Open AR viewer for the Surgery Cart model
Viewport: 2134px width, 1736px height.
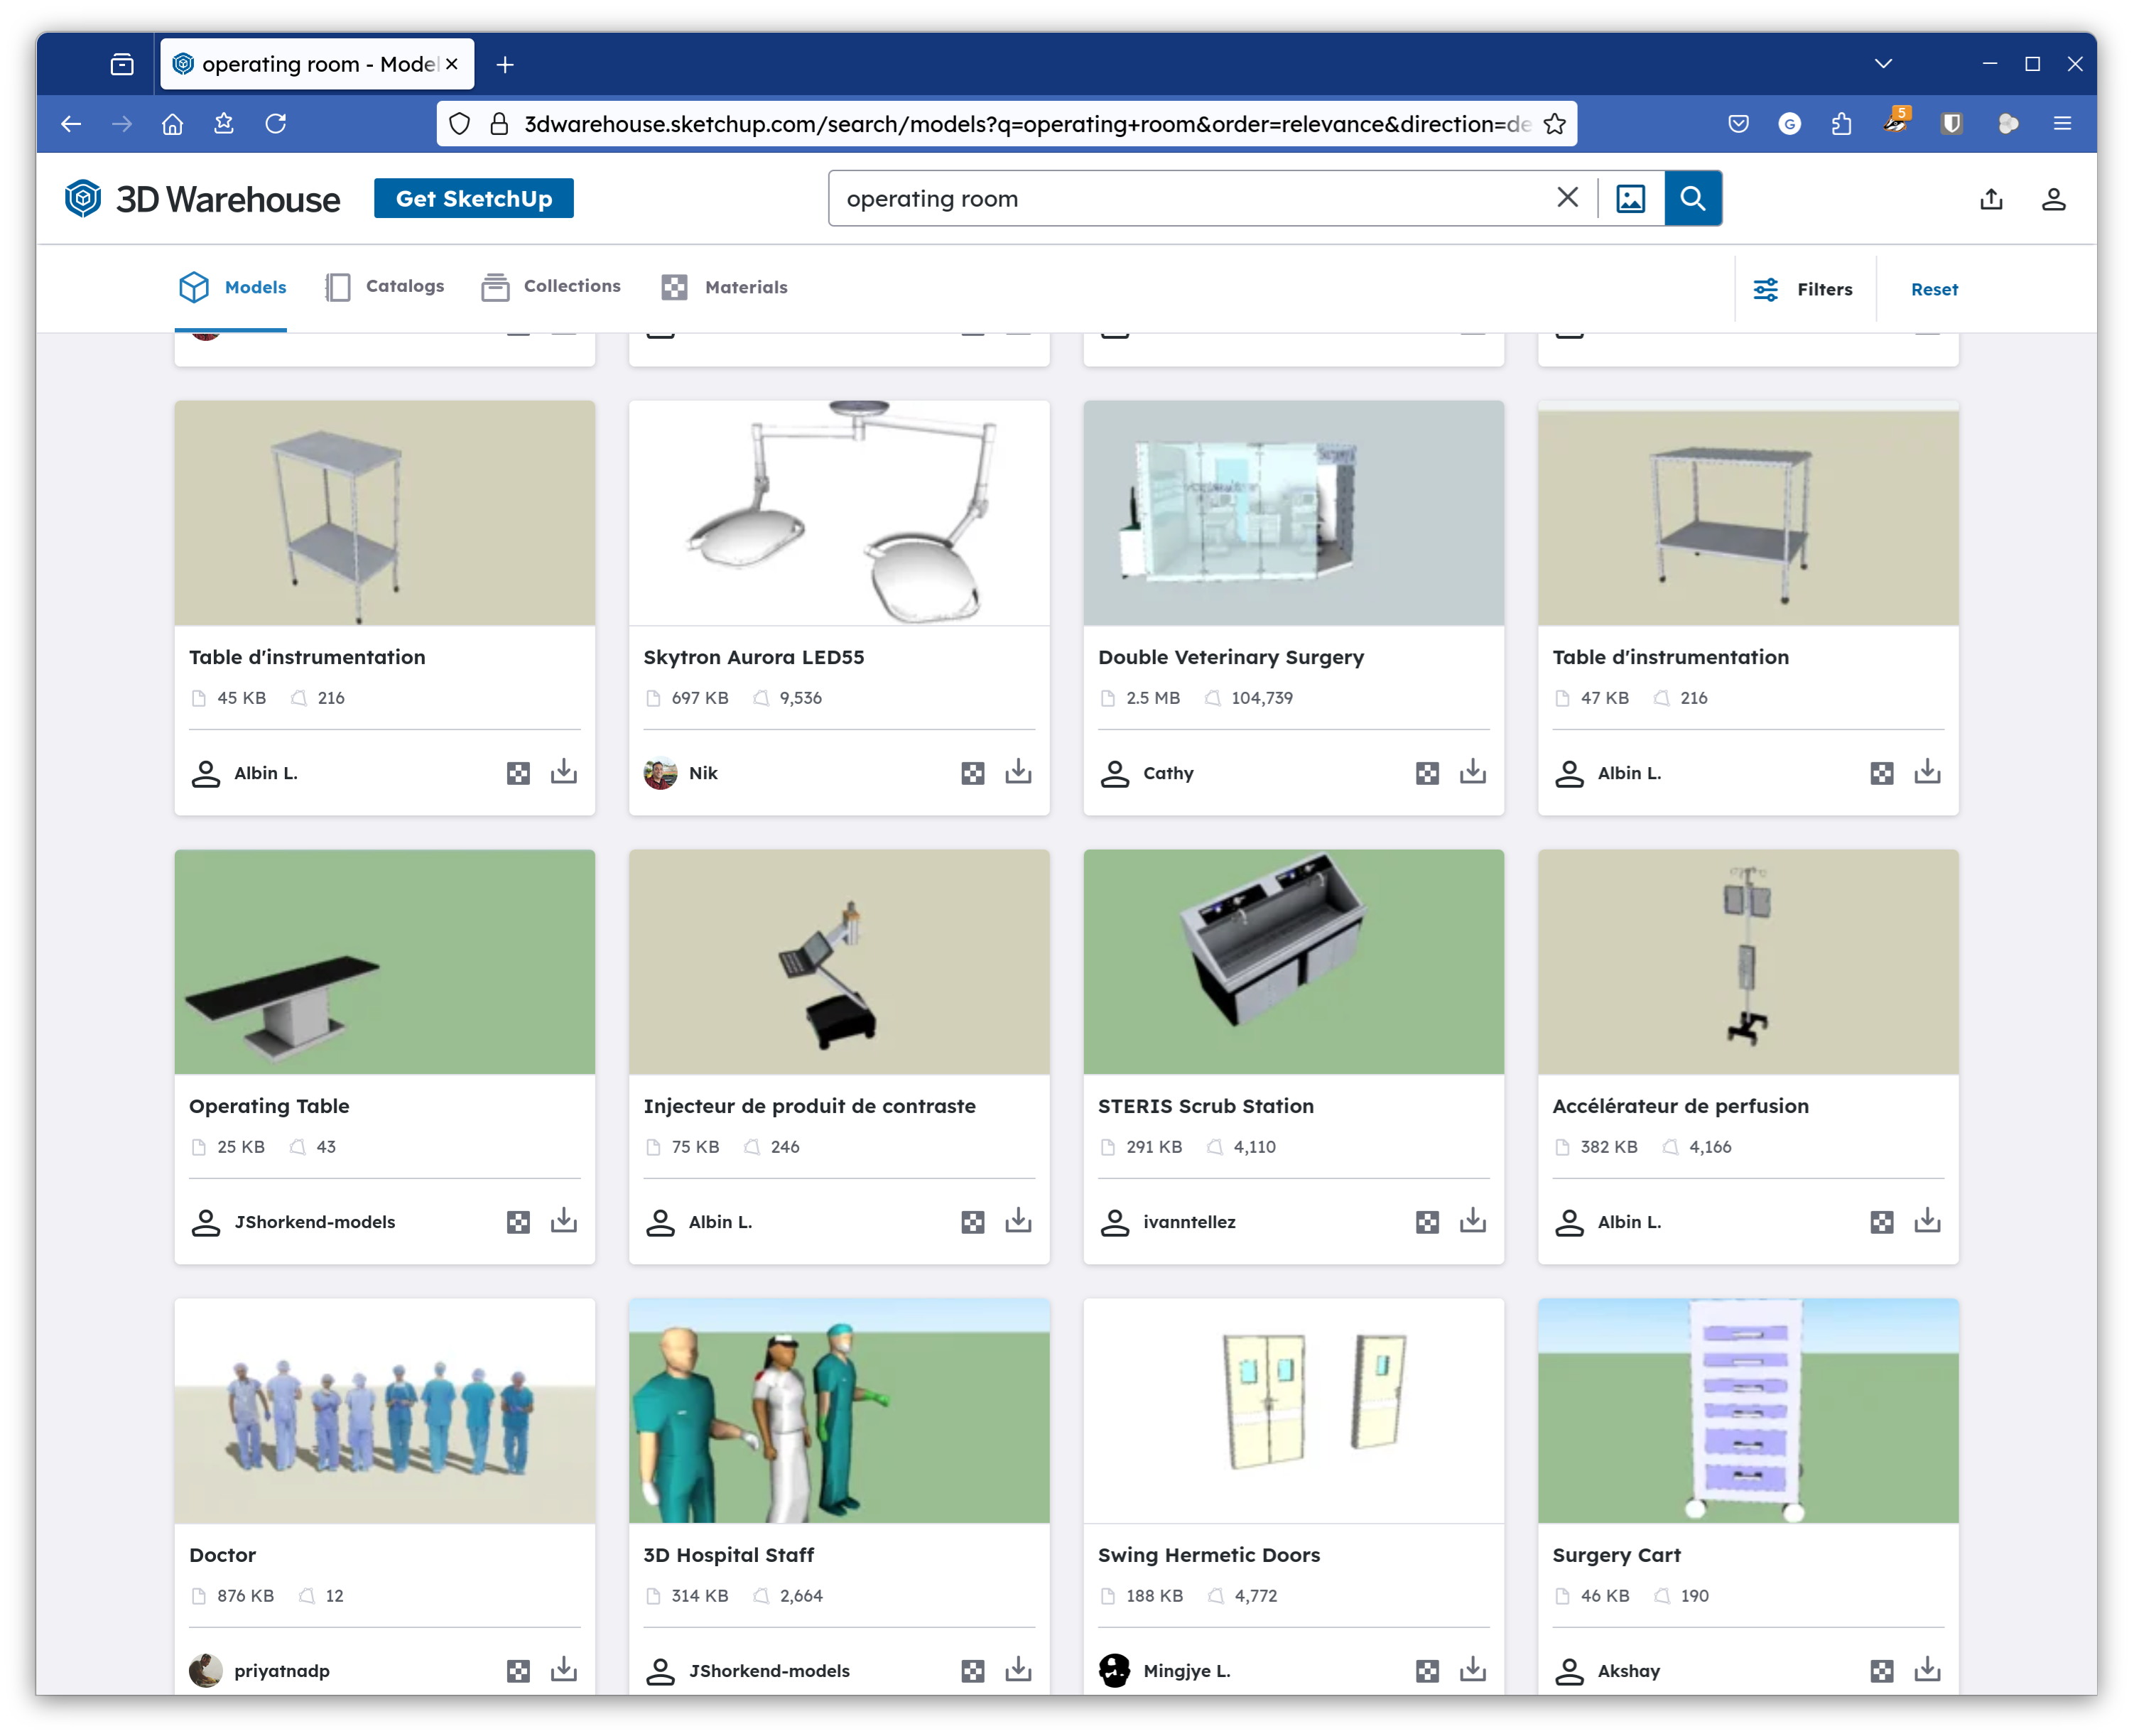1881,1670
